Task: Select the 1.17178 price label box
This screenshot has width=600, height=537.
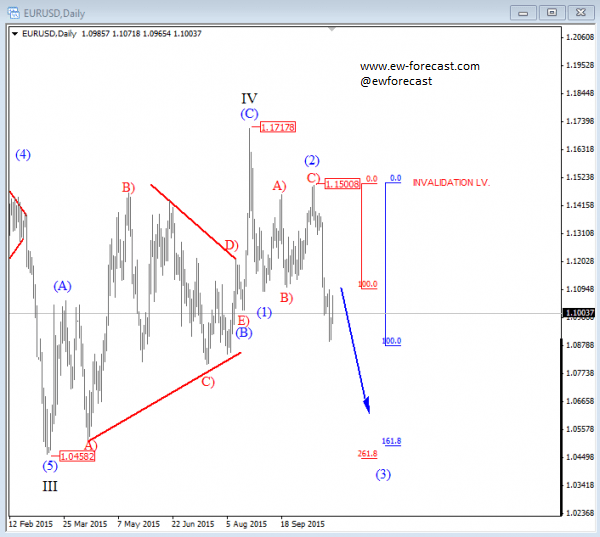Action: (x=278, y=127)
